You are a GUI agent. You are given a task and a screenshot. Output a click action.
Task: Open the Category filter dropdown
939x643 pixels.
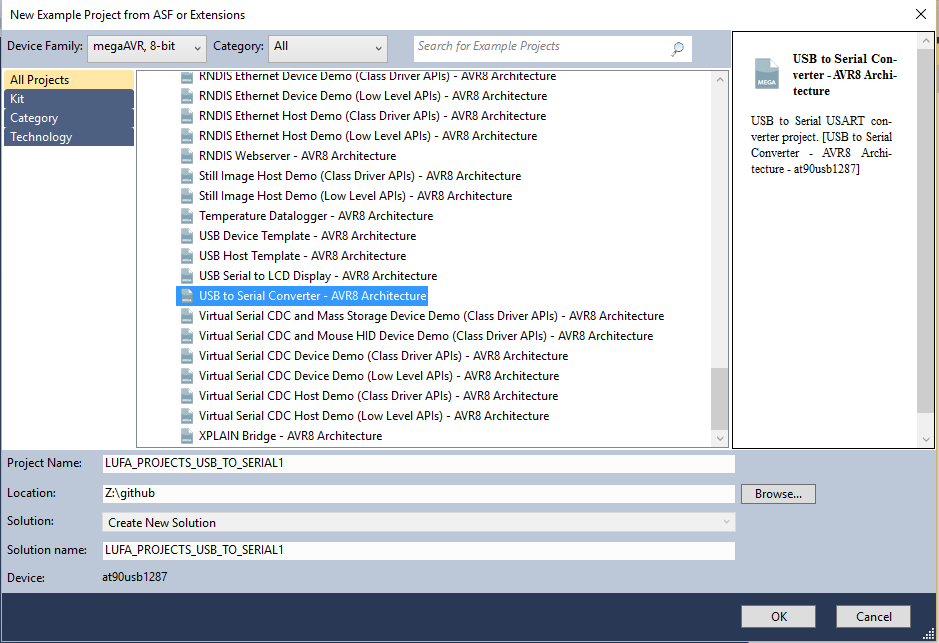328,48
